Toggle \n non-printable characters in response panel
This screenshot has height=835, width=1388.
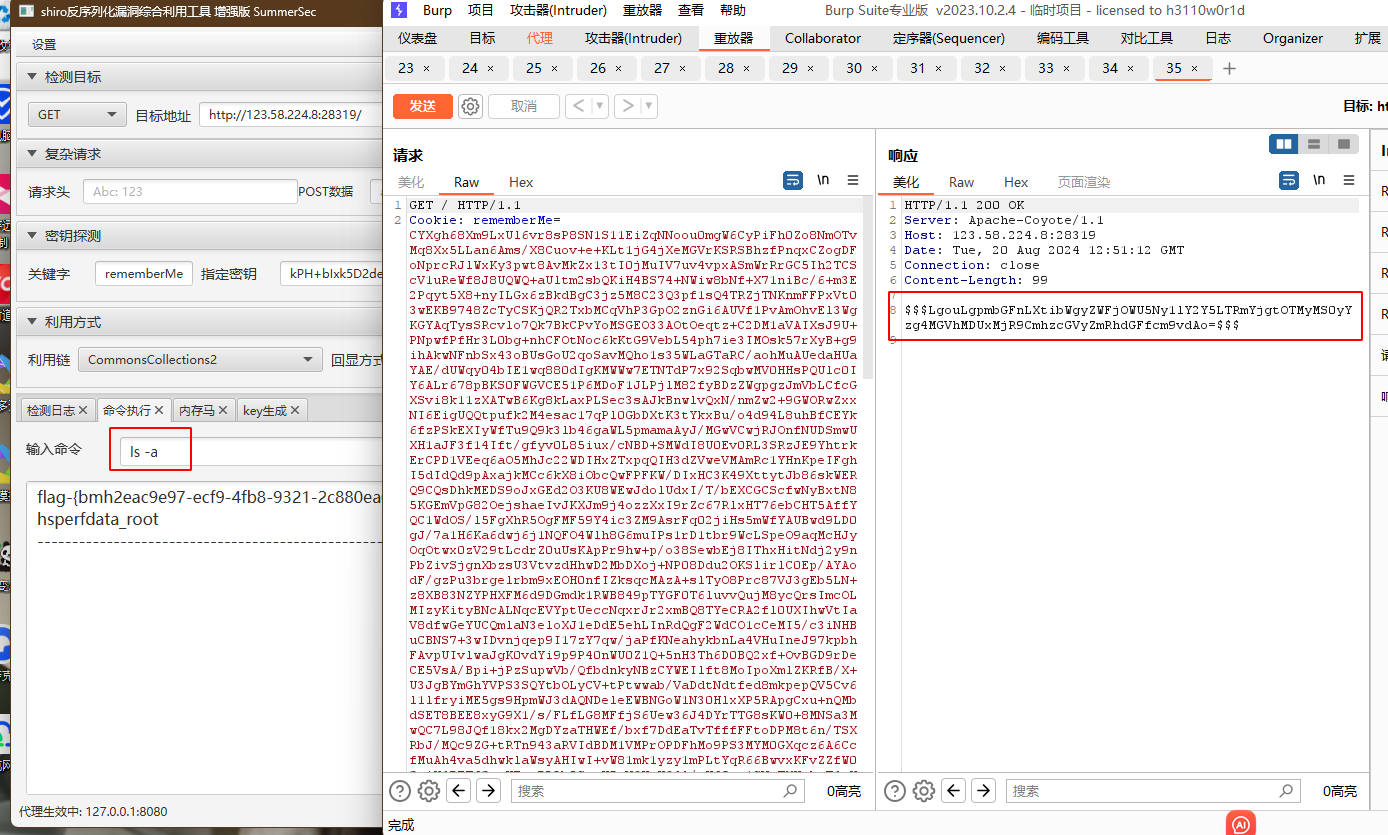point(1319,181)
